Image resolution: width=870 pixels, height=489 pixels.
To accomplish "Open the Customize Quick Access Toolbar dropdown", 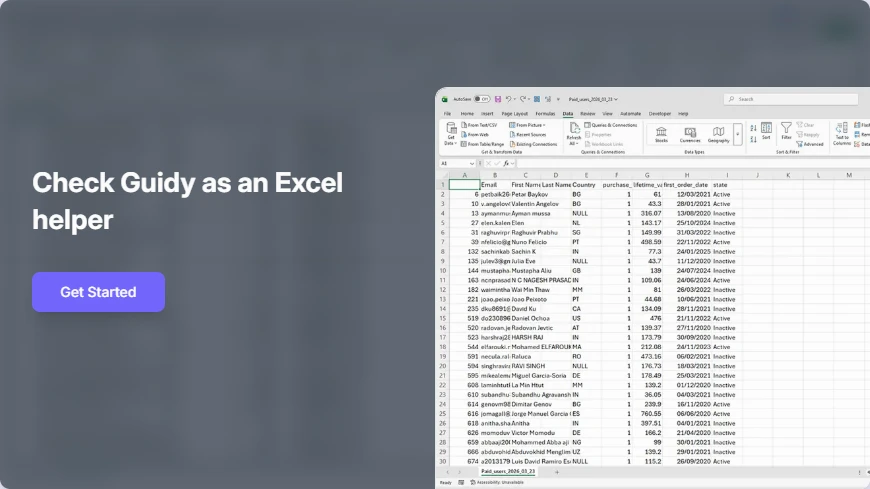I will [558, 99].
